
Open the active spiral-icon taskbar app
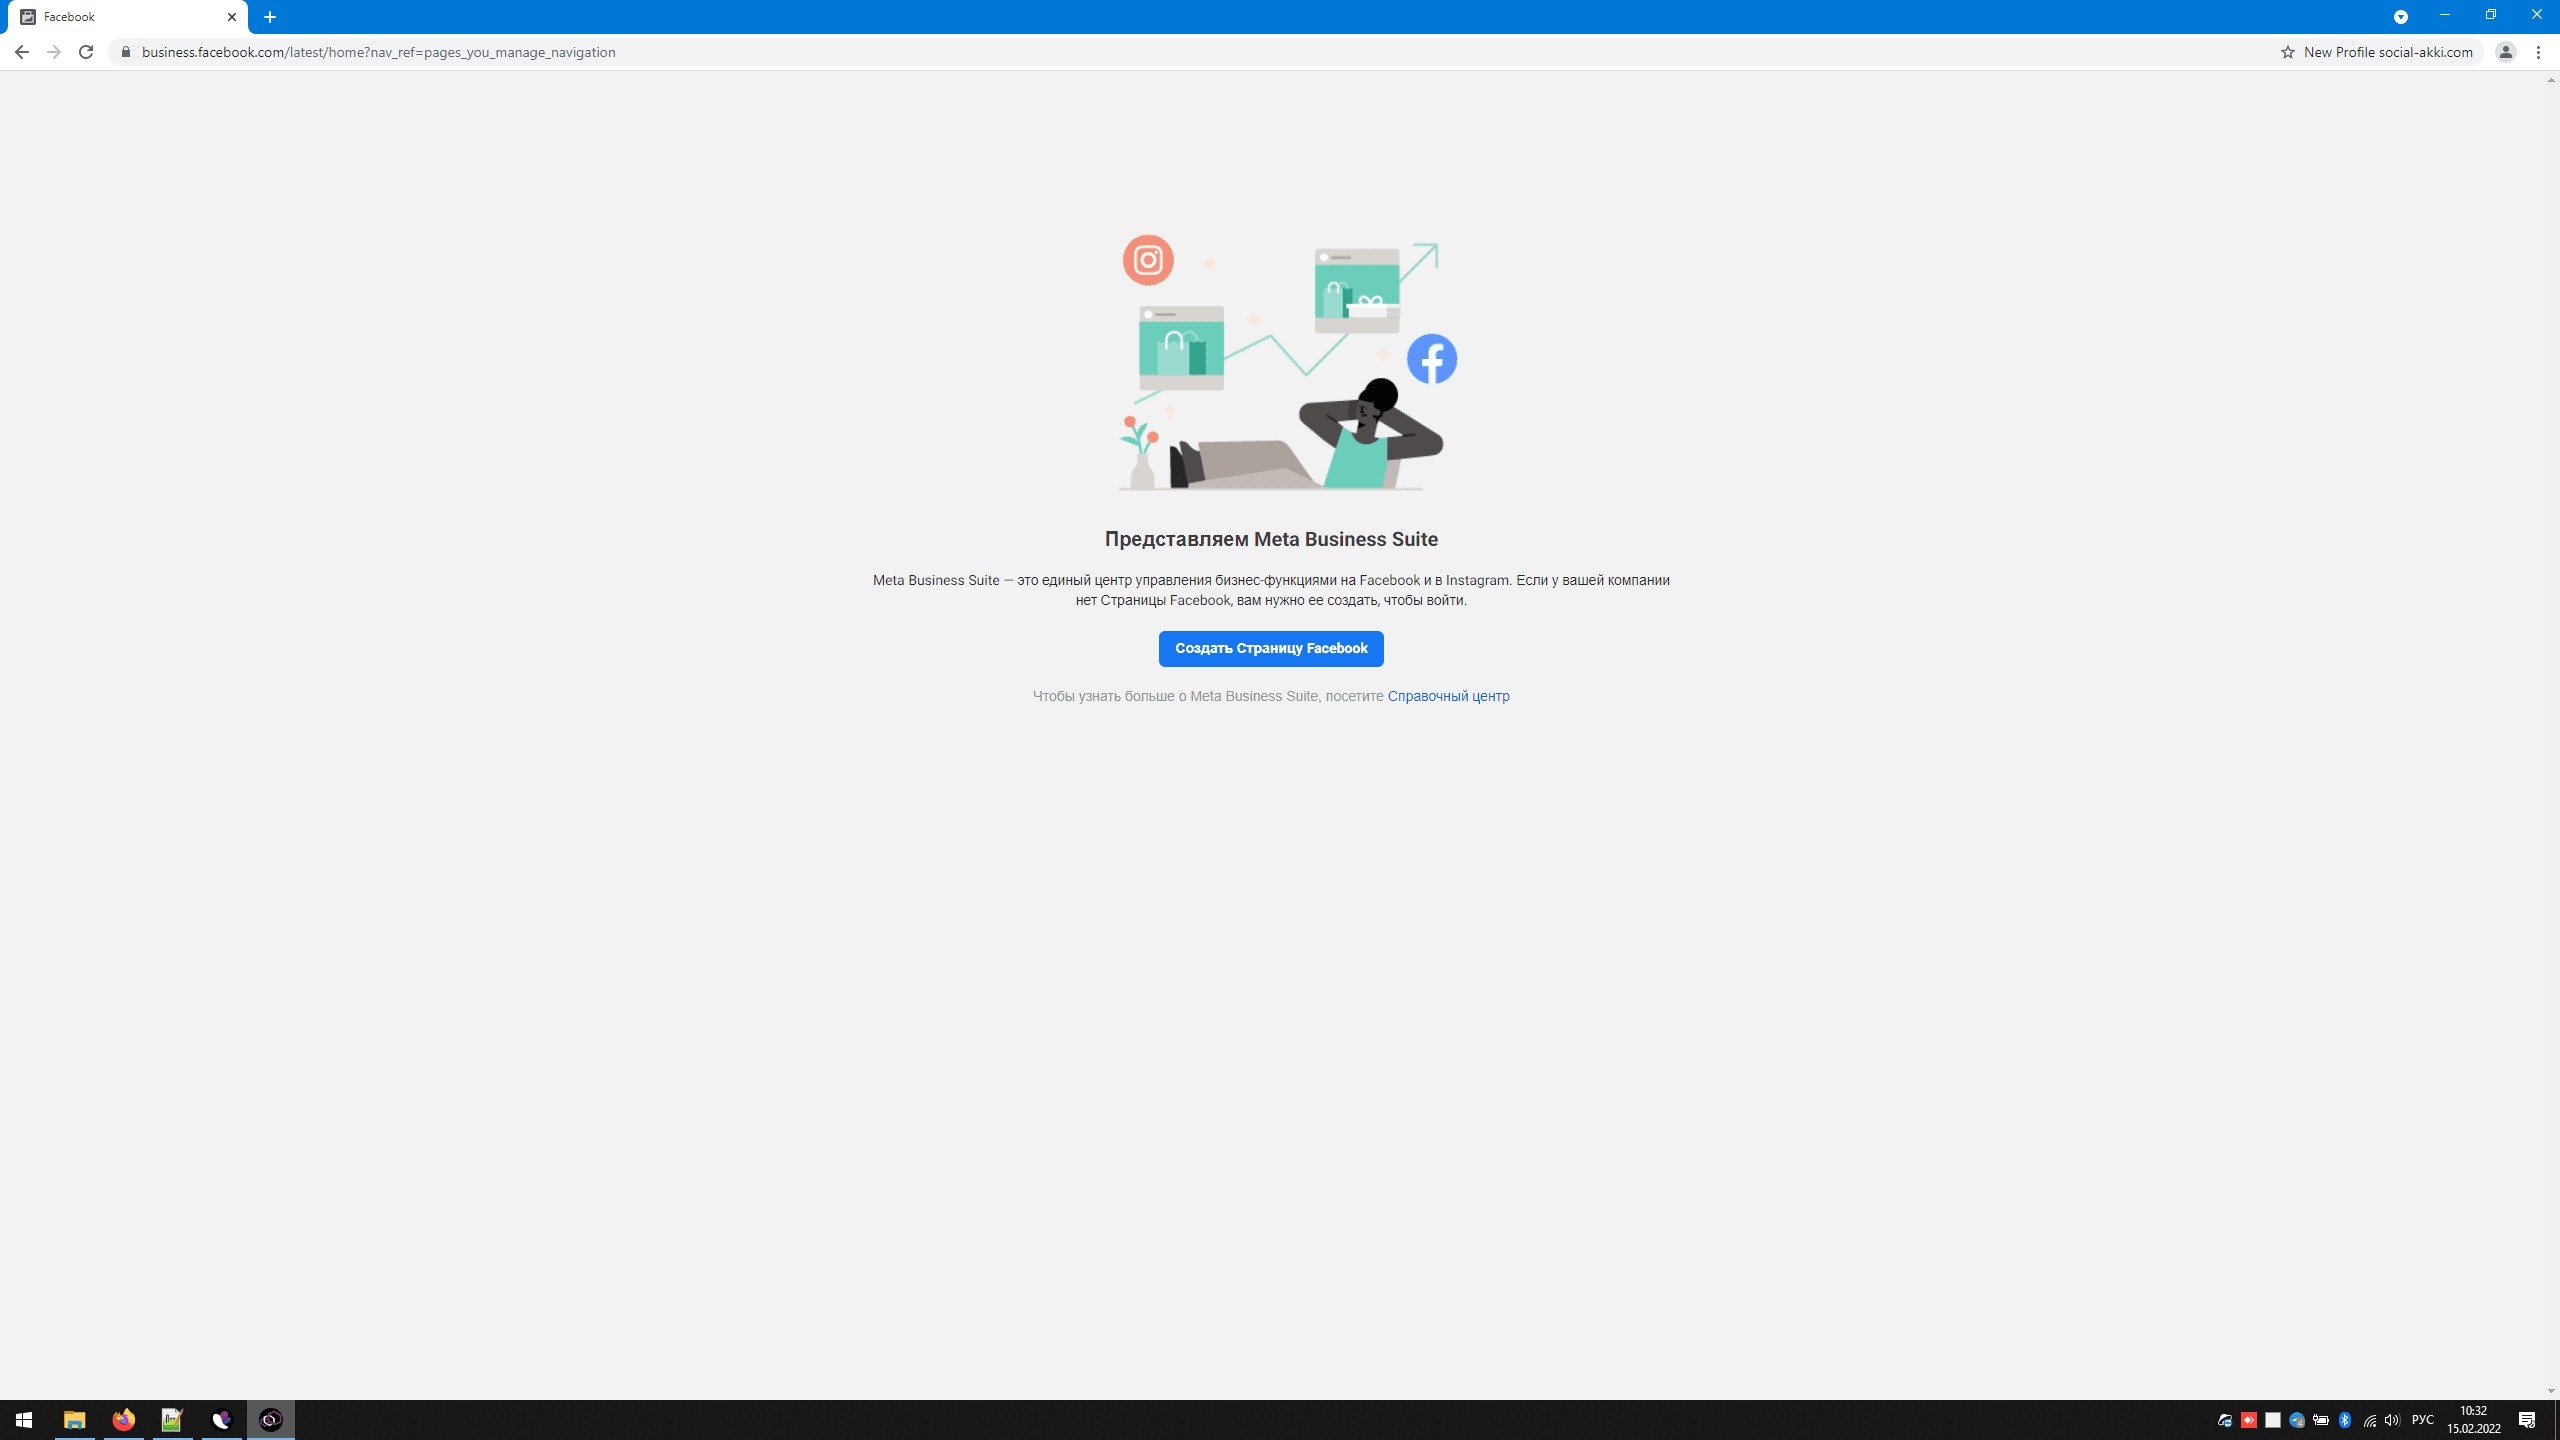pos(271,1420)
